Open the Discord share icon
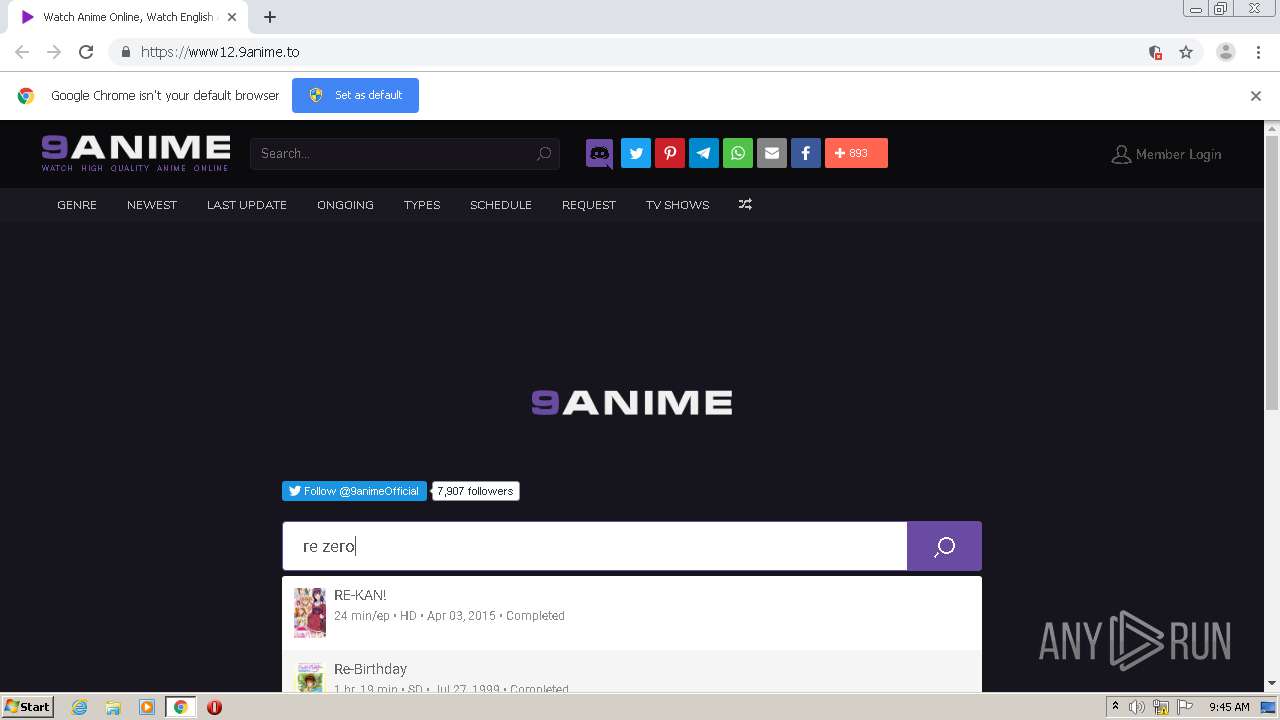The height and width of the screenshot is (720, 1280). pos(600,153)
